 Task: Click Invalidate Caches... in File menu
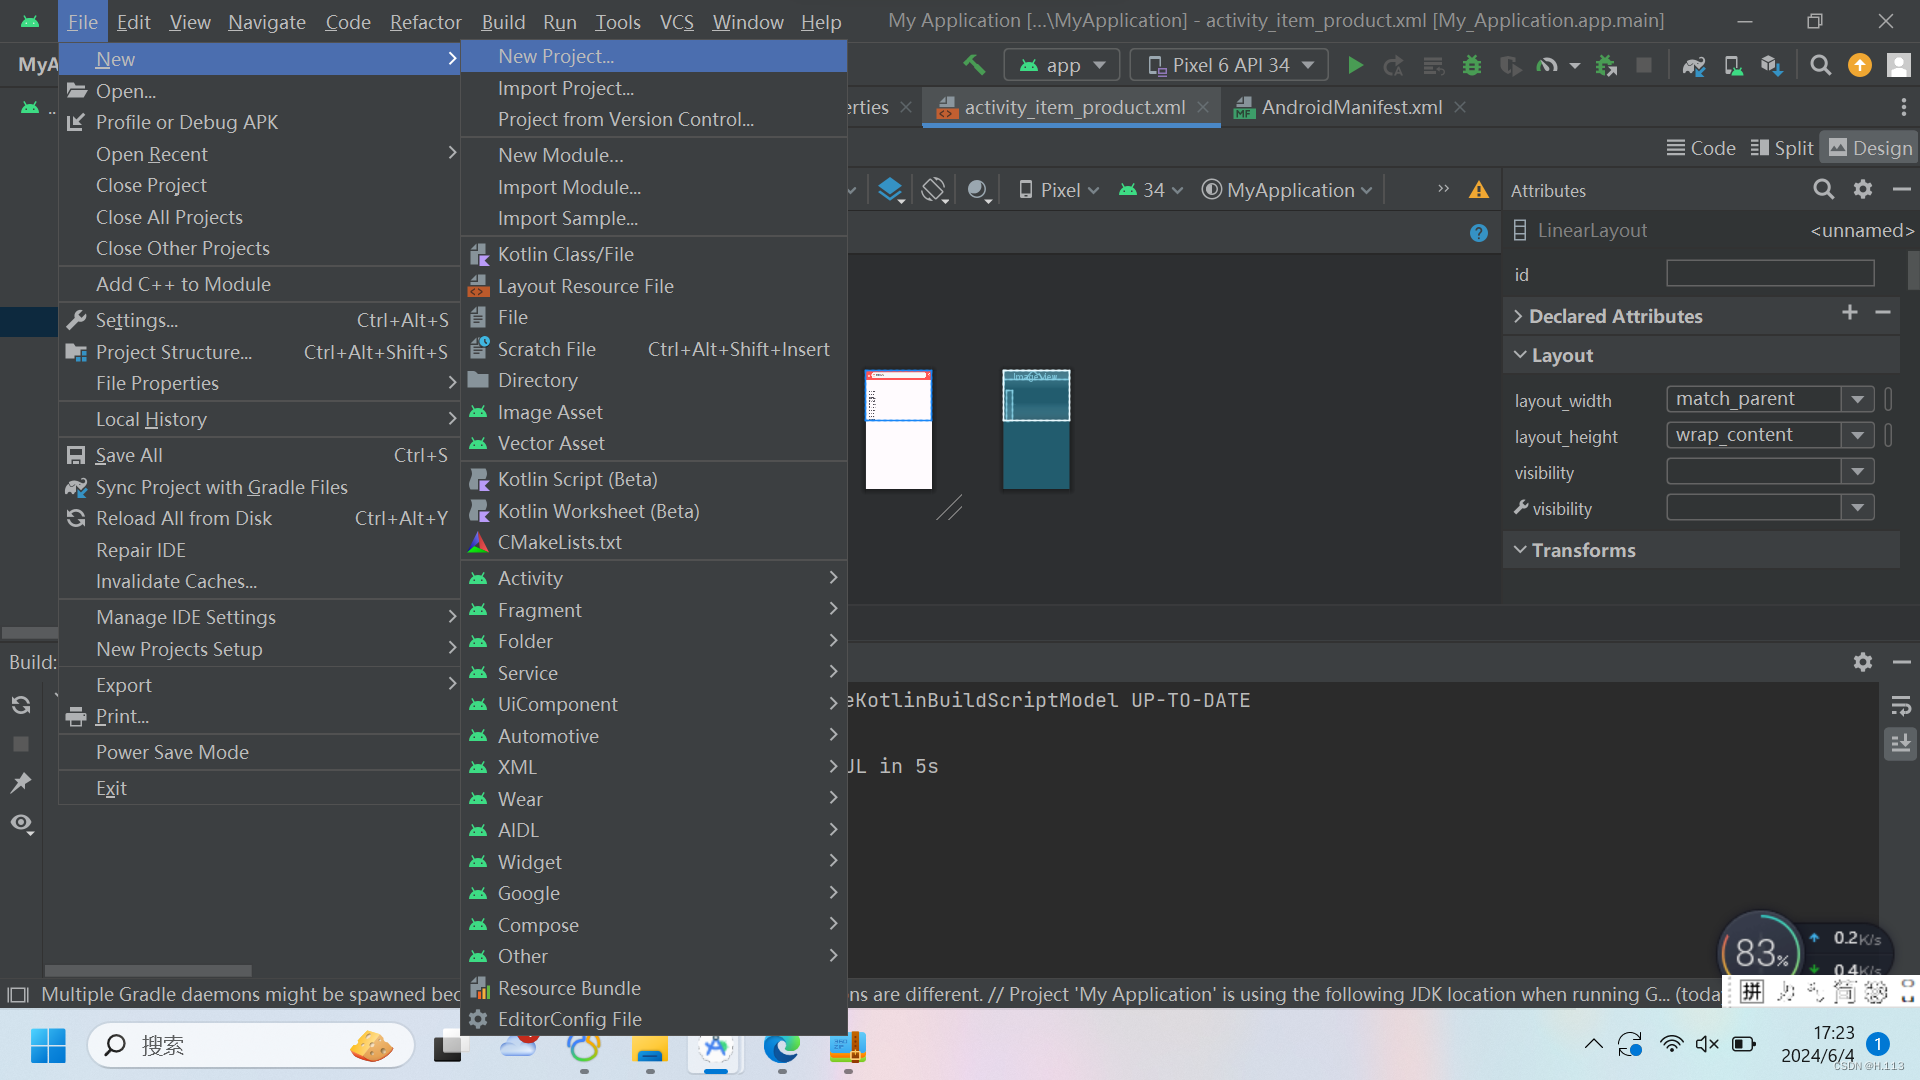176,581
